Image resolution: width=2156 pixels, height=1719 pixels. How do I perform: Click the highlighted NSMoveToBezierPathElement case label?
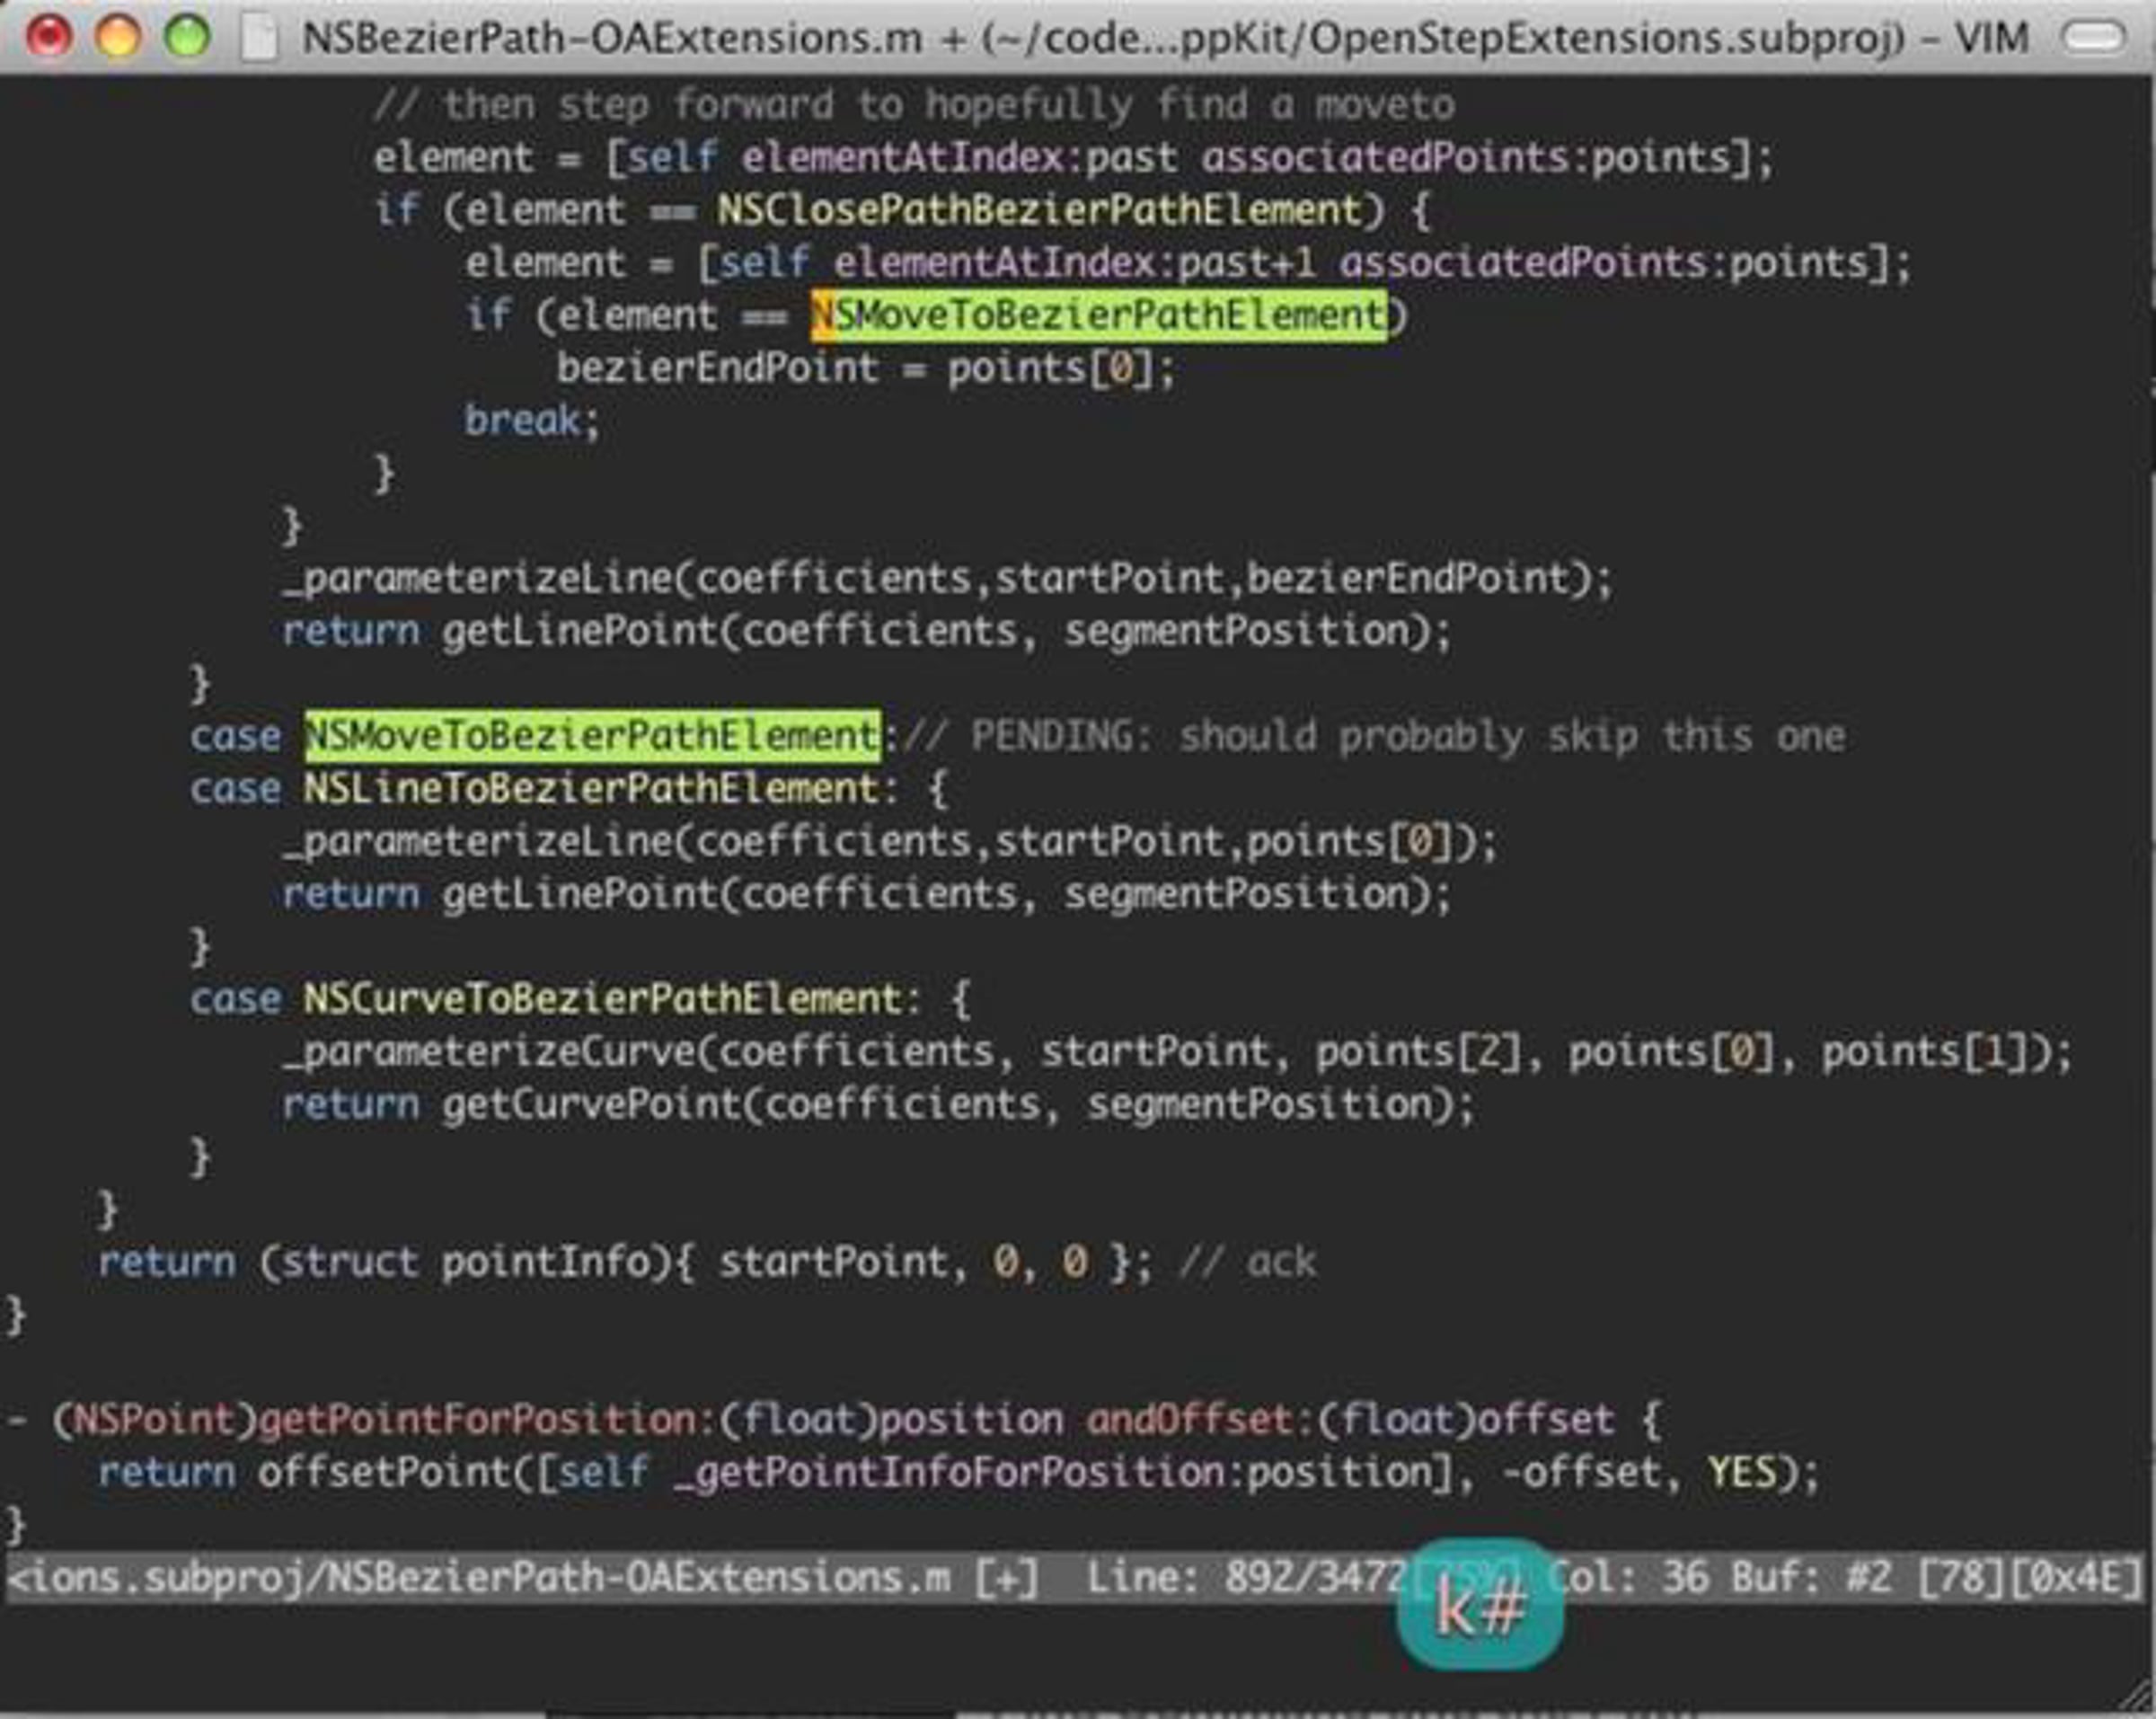592,736
